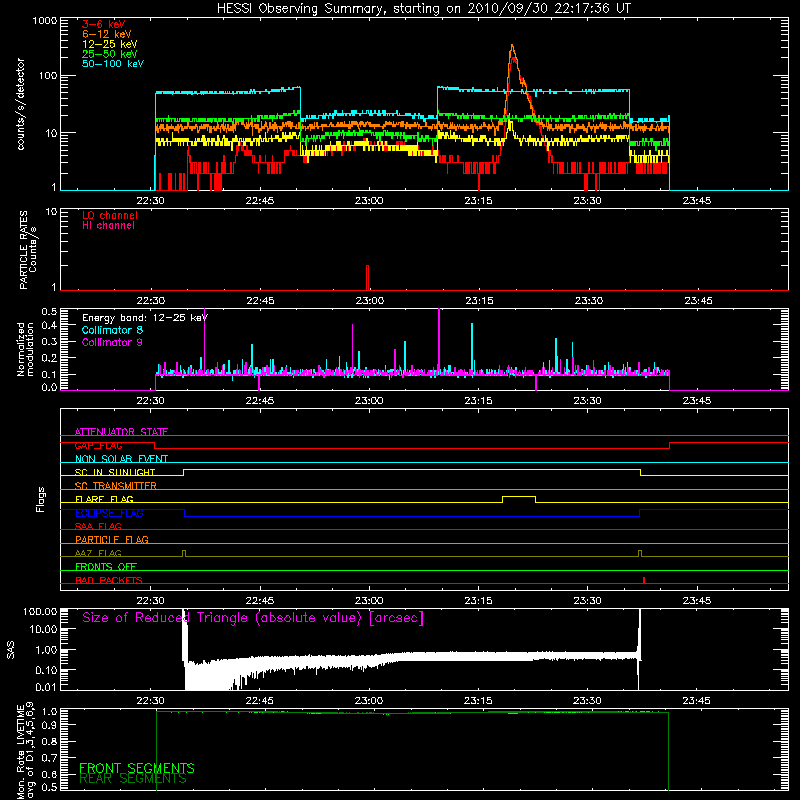The width and height of the screenshot is (800, 800).
Task: Click the 100.00 y-axis label on SAS plot
Action: 40,612
